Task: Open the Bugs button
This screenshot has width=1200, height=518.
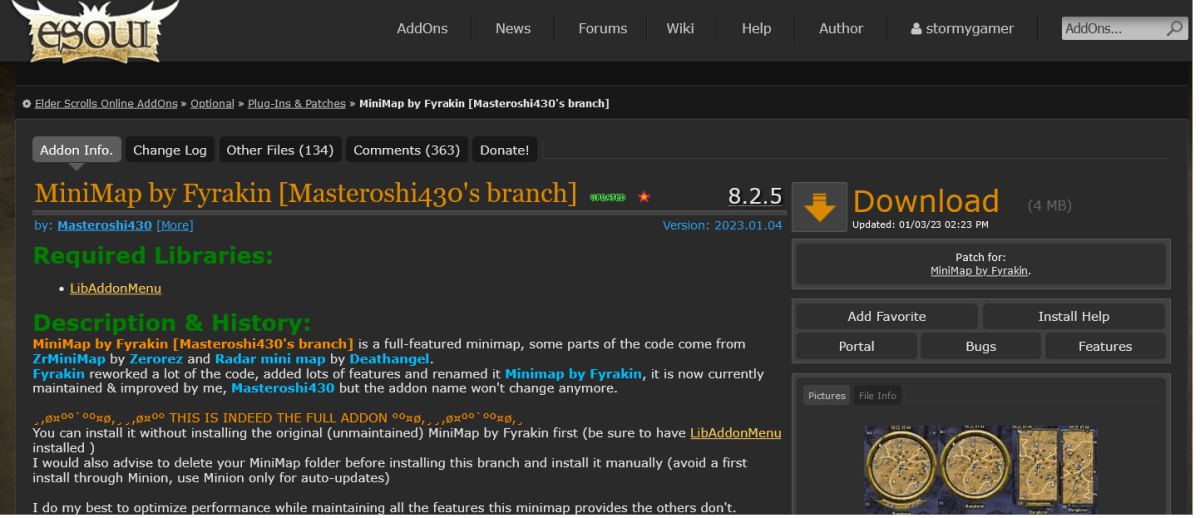Action: click(x=980, y=346)
